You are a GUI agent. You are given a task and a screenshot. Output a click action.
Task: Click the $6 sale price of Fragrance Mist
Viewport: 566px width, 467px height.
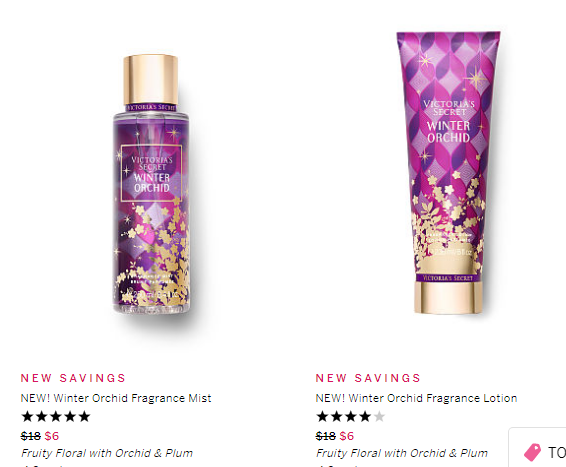coord(52,436)
